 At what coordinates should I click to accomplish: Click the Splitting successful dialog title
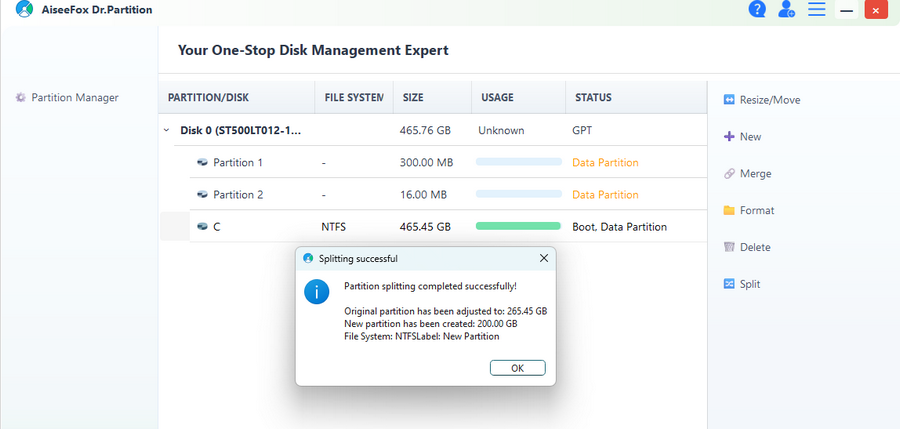point(358,258)
